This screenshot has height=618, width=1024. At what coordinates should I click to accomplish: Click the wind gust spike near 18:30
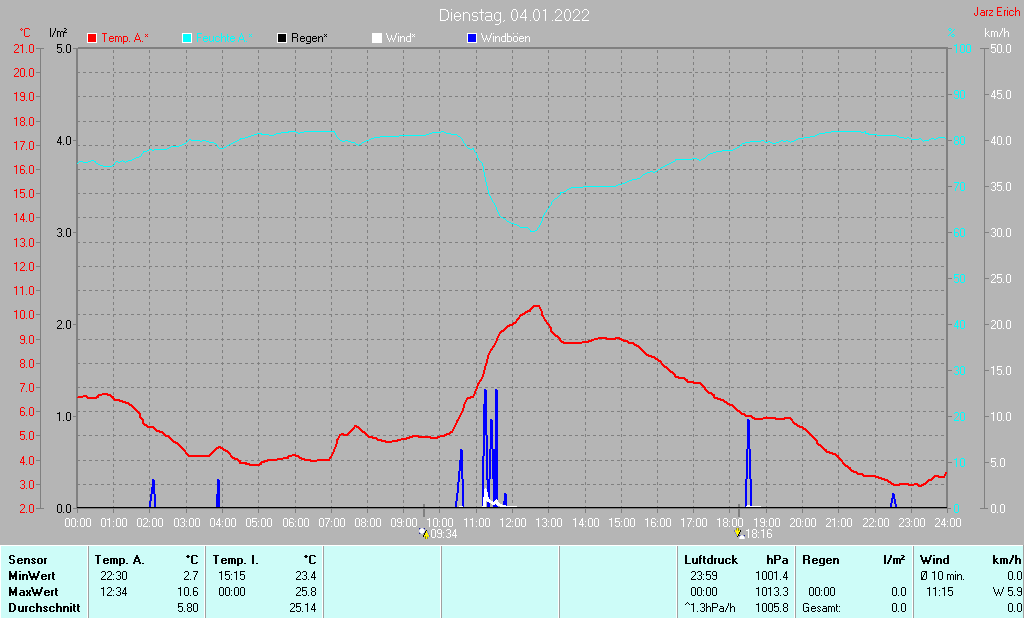(x=748, y=463)
